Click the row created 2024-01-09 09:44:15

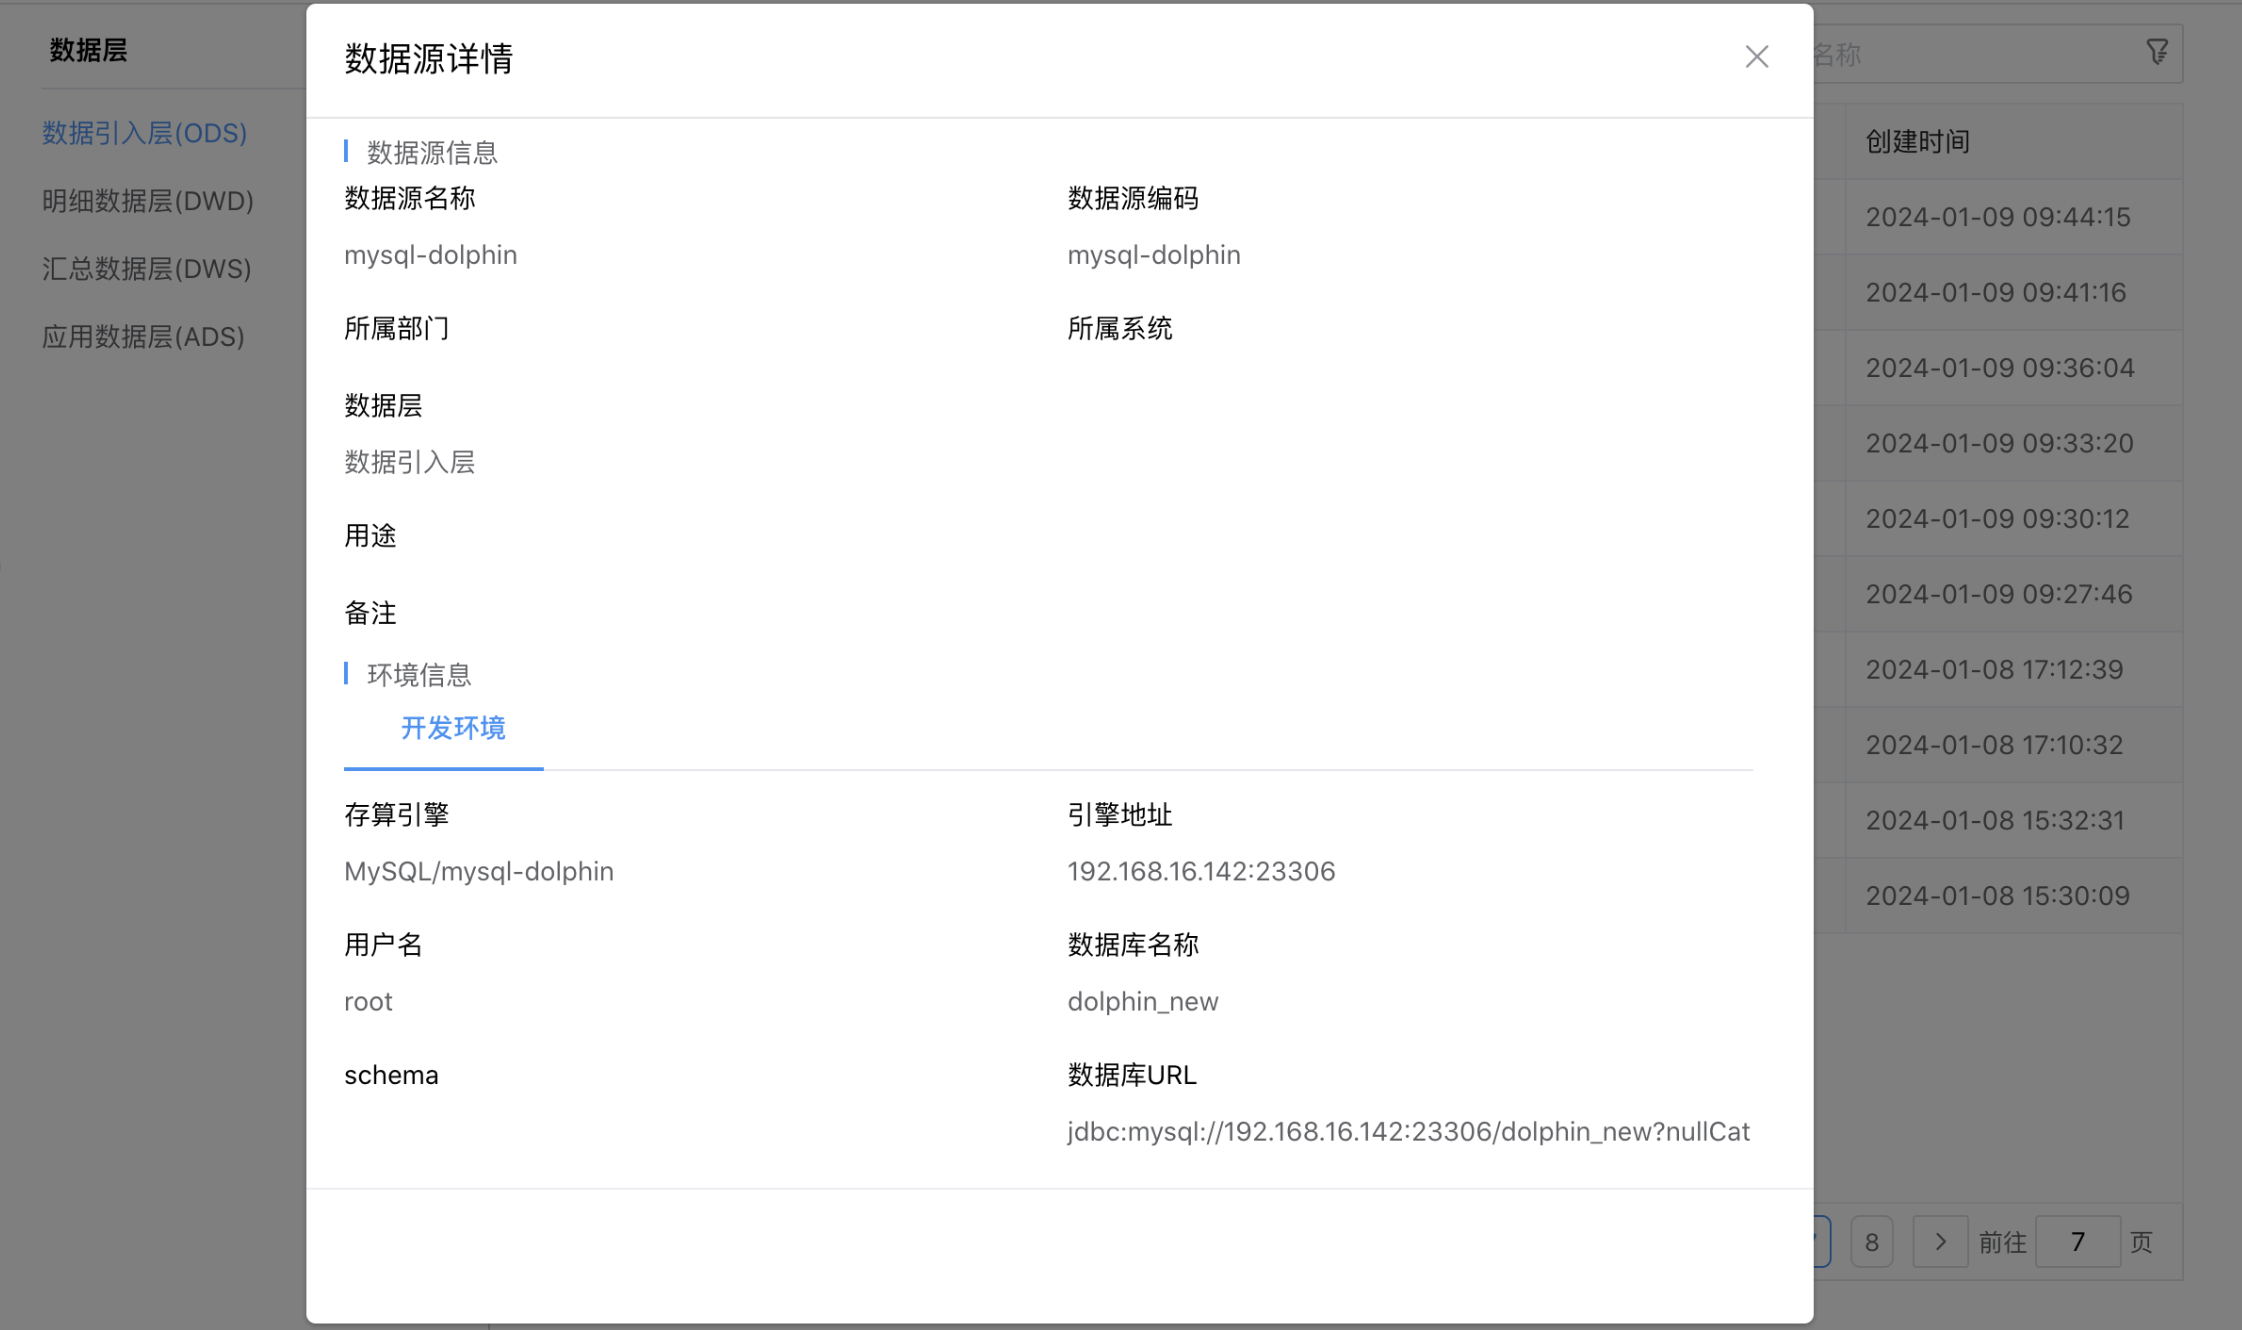[x=1997, y=217]
